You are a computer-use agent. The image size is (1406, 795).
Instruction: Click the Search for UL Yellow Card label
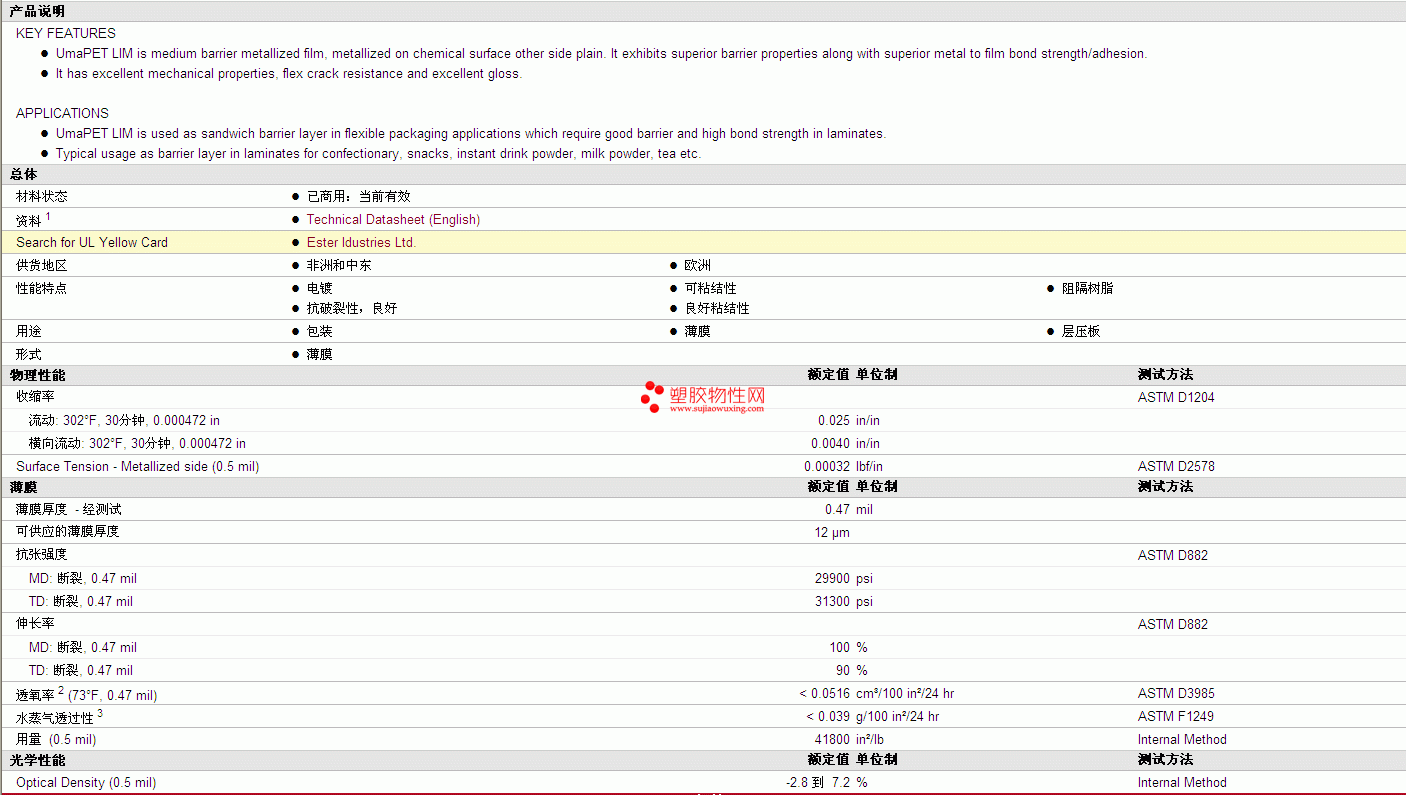click(92, 243)
